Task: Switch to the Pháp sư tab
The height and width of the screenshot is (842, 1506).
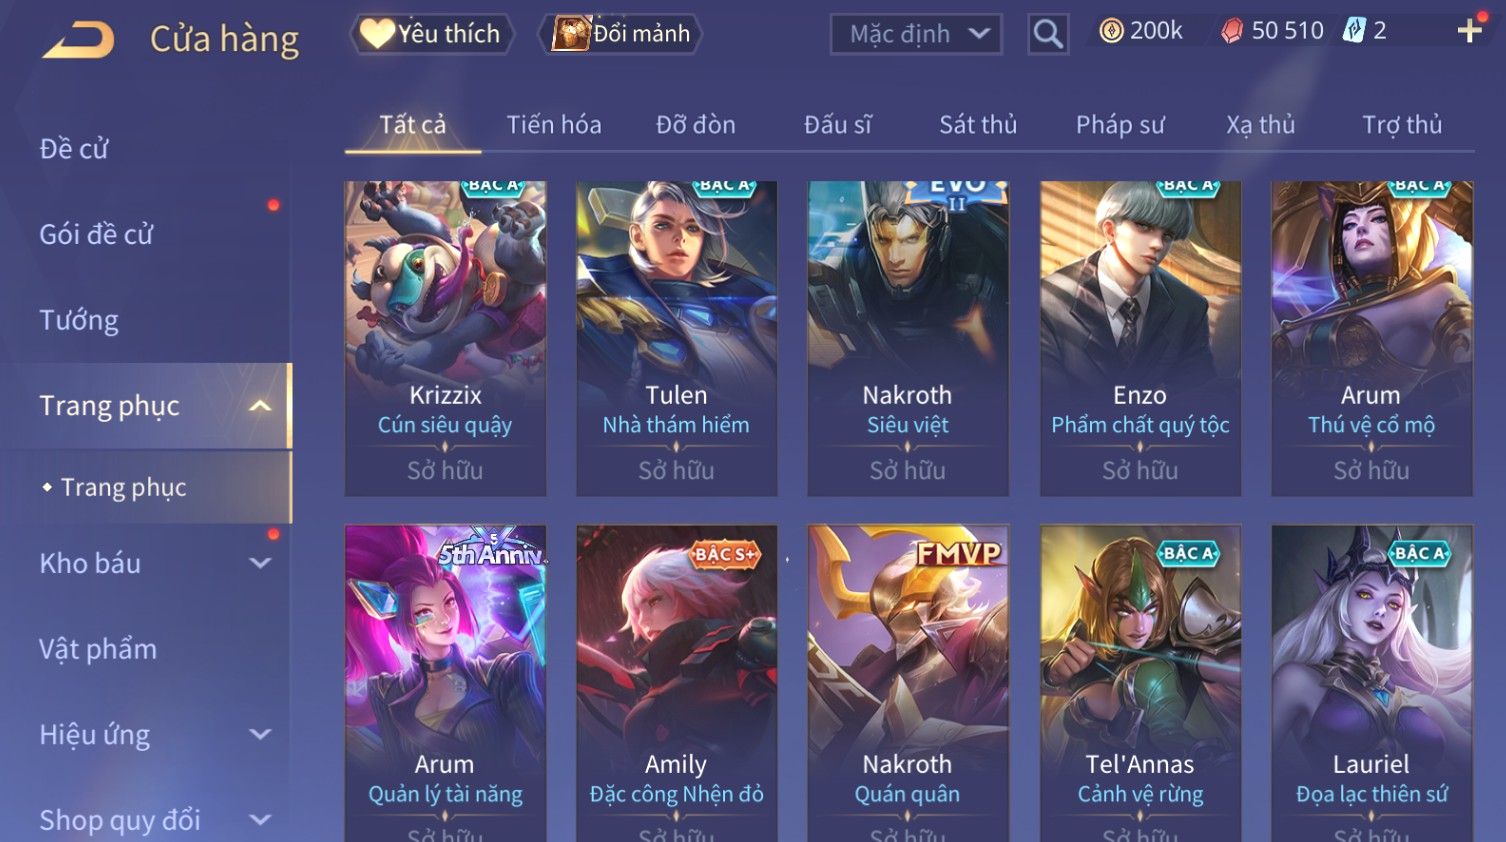Action: 1120,124
